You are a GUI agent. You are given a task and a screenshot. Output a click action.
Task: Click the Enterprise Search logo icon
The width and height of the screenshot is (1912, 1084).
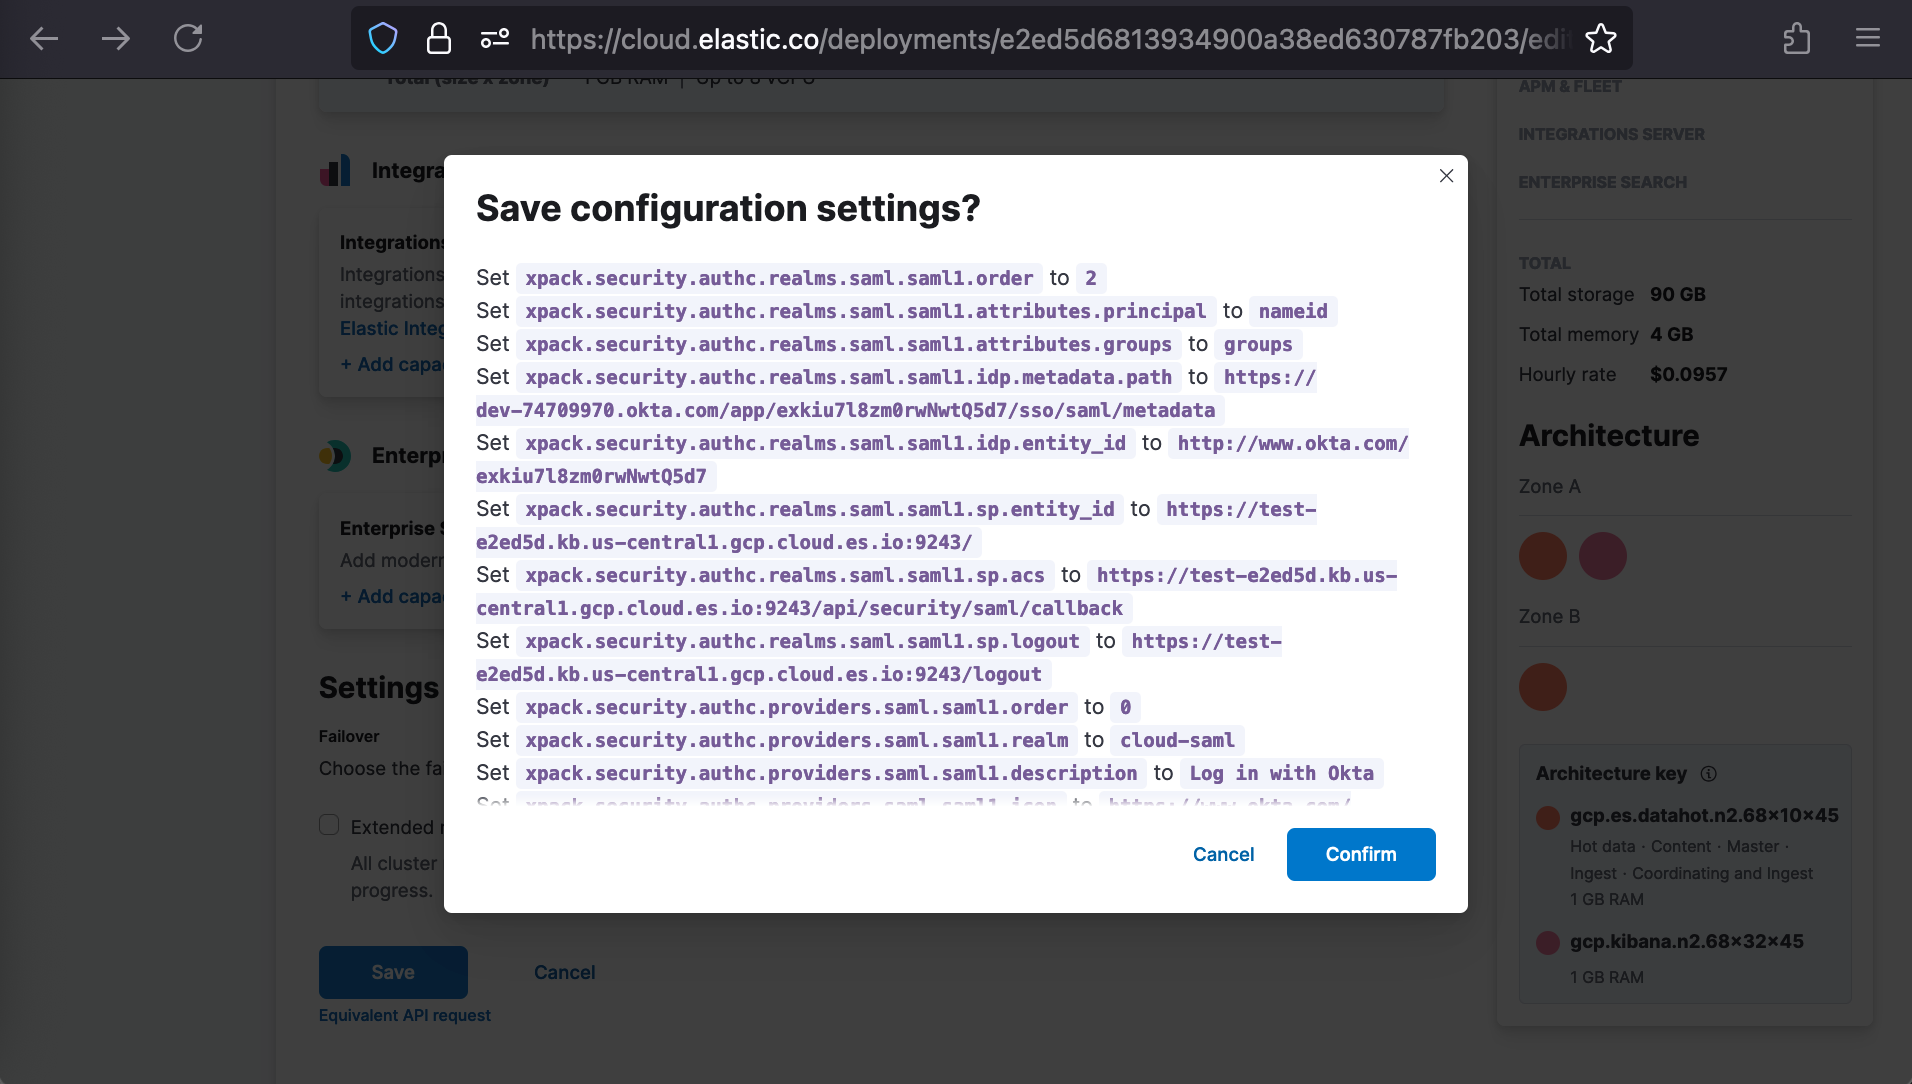(335, 456)
